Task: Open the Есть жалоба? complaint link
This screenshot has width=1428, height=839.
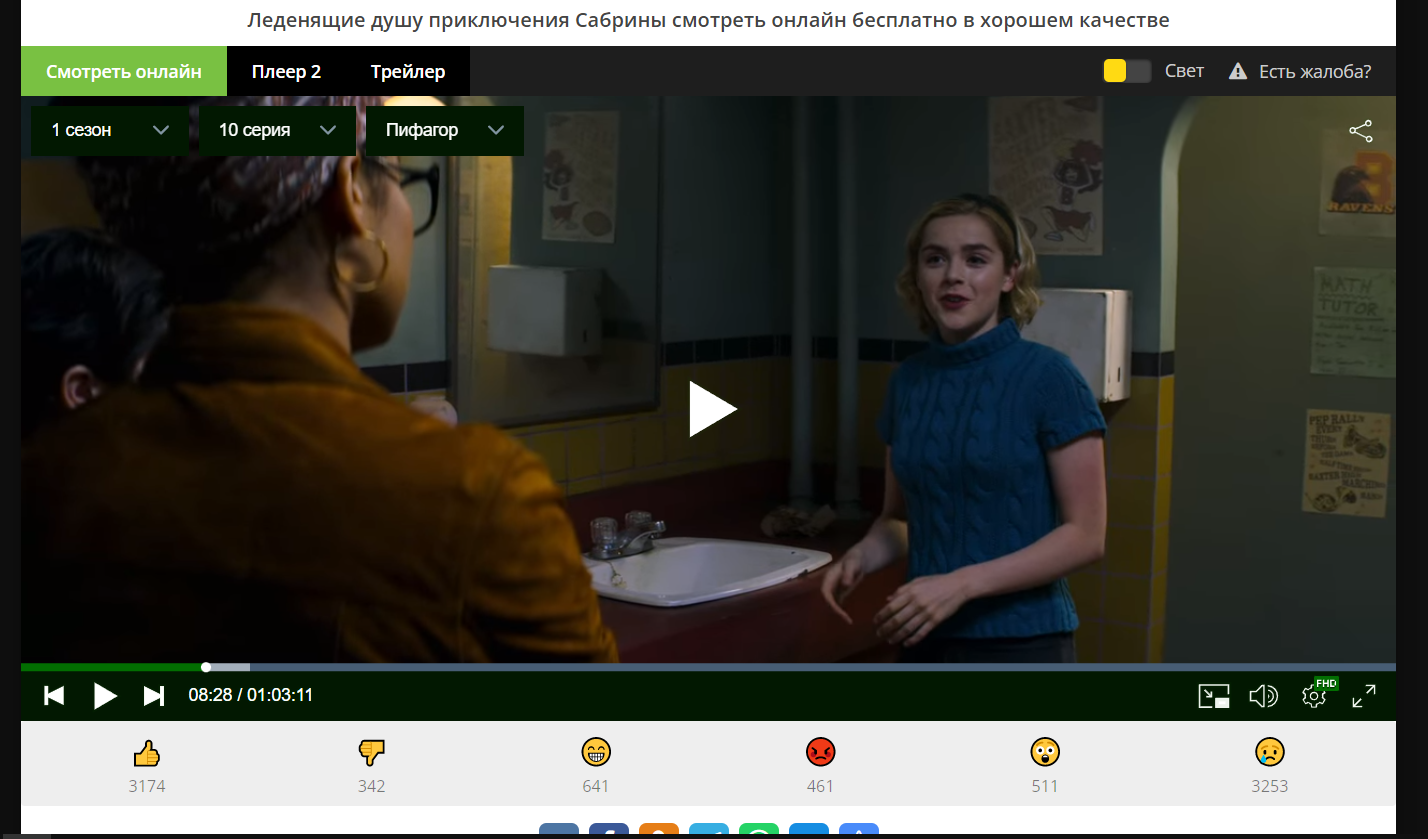Action: (x=1300, y=71)
